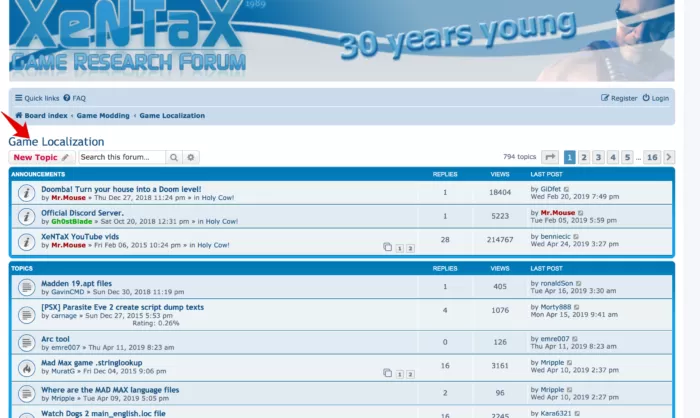Click topic icon beside Madden 19 topic
This screenshot has height=418, width=700.
[x=26, y=287]
